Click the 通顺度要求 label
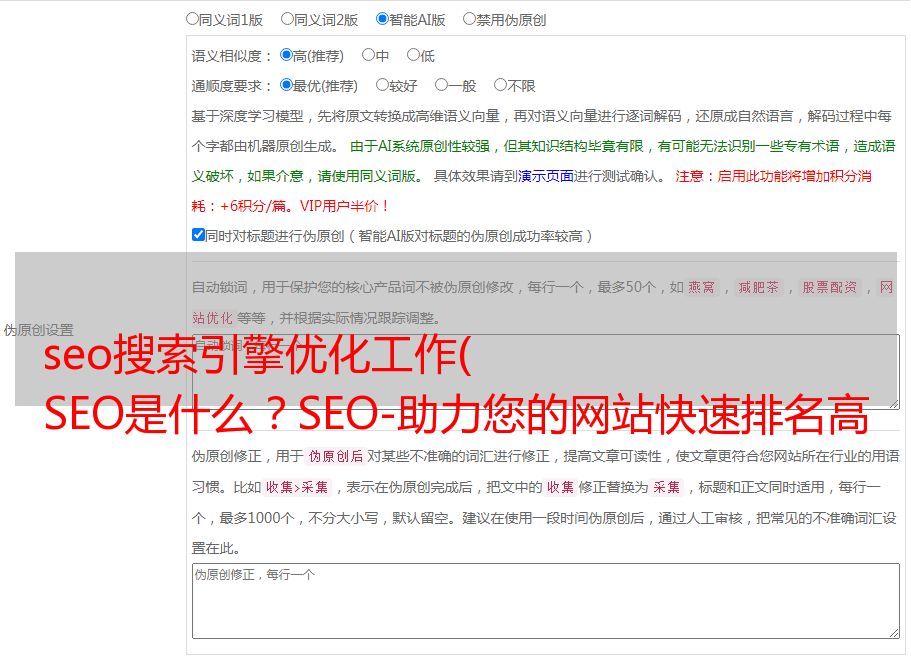The image size is (911, 658). click(x=231, y=87)
